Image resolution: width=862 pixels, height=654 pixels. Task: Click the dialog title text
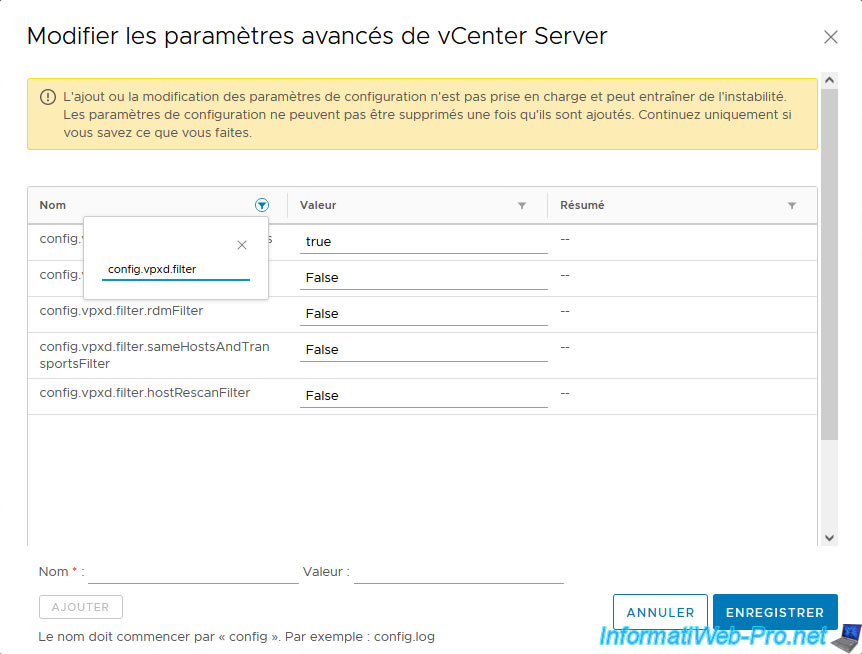click(x=317, y=36)
